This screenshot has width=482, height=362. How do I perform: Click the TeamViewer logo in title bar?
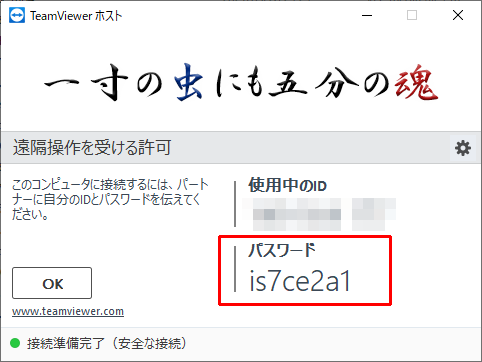(16, 16)
